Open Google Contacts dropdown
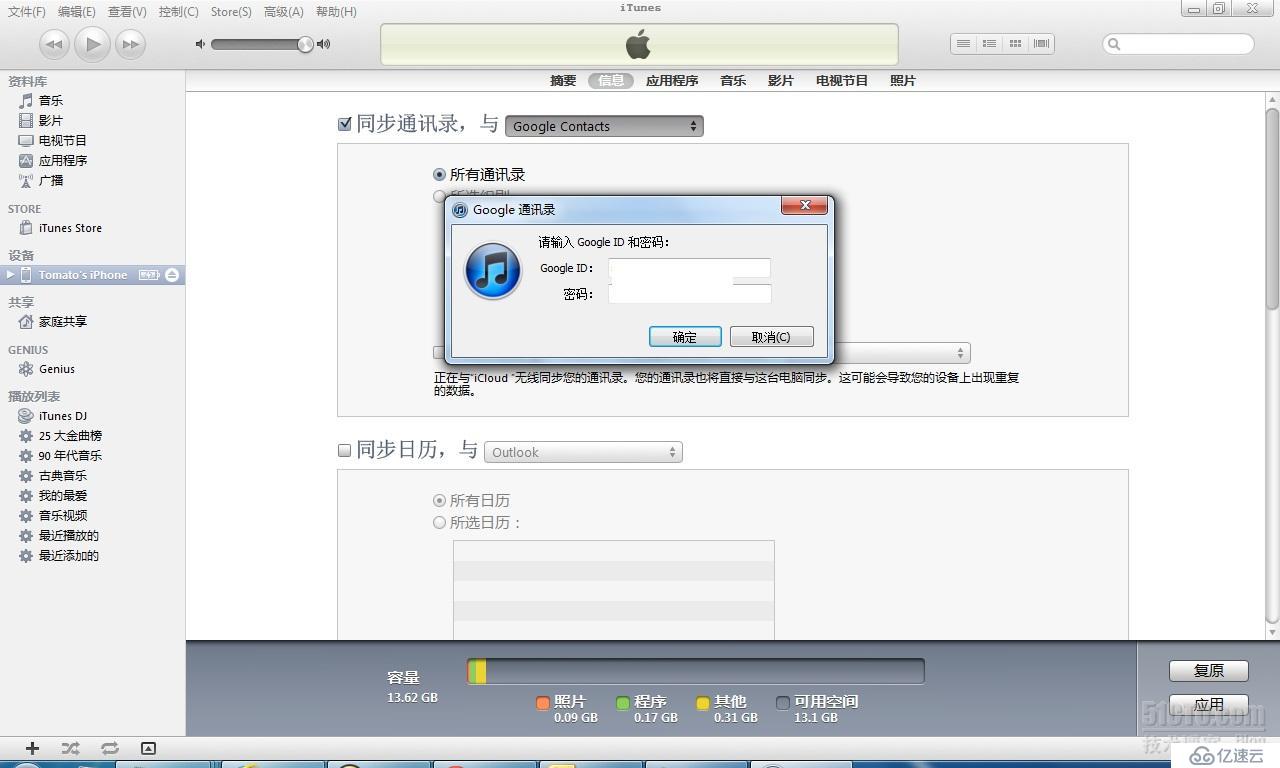The height and width of the screenshot is (768, 1280). [x=604, y=126]
